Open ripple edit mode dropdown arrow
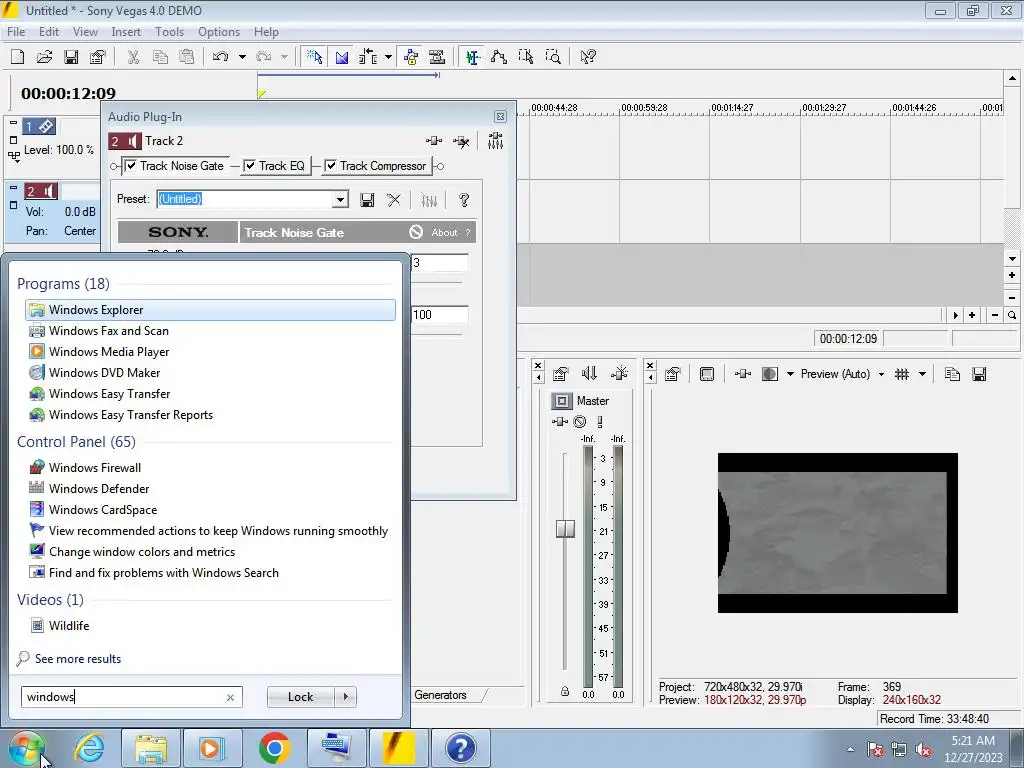This screenshot has height=768, width=1024. click(388, 57)
